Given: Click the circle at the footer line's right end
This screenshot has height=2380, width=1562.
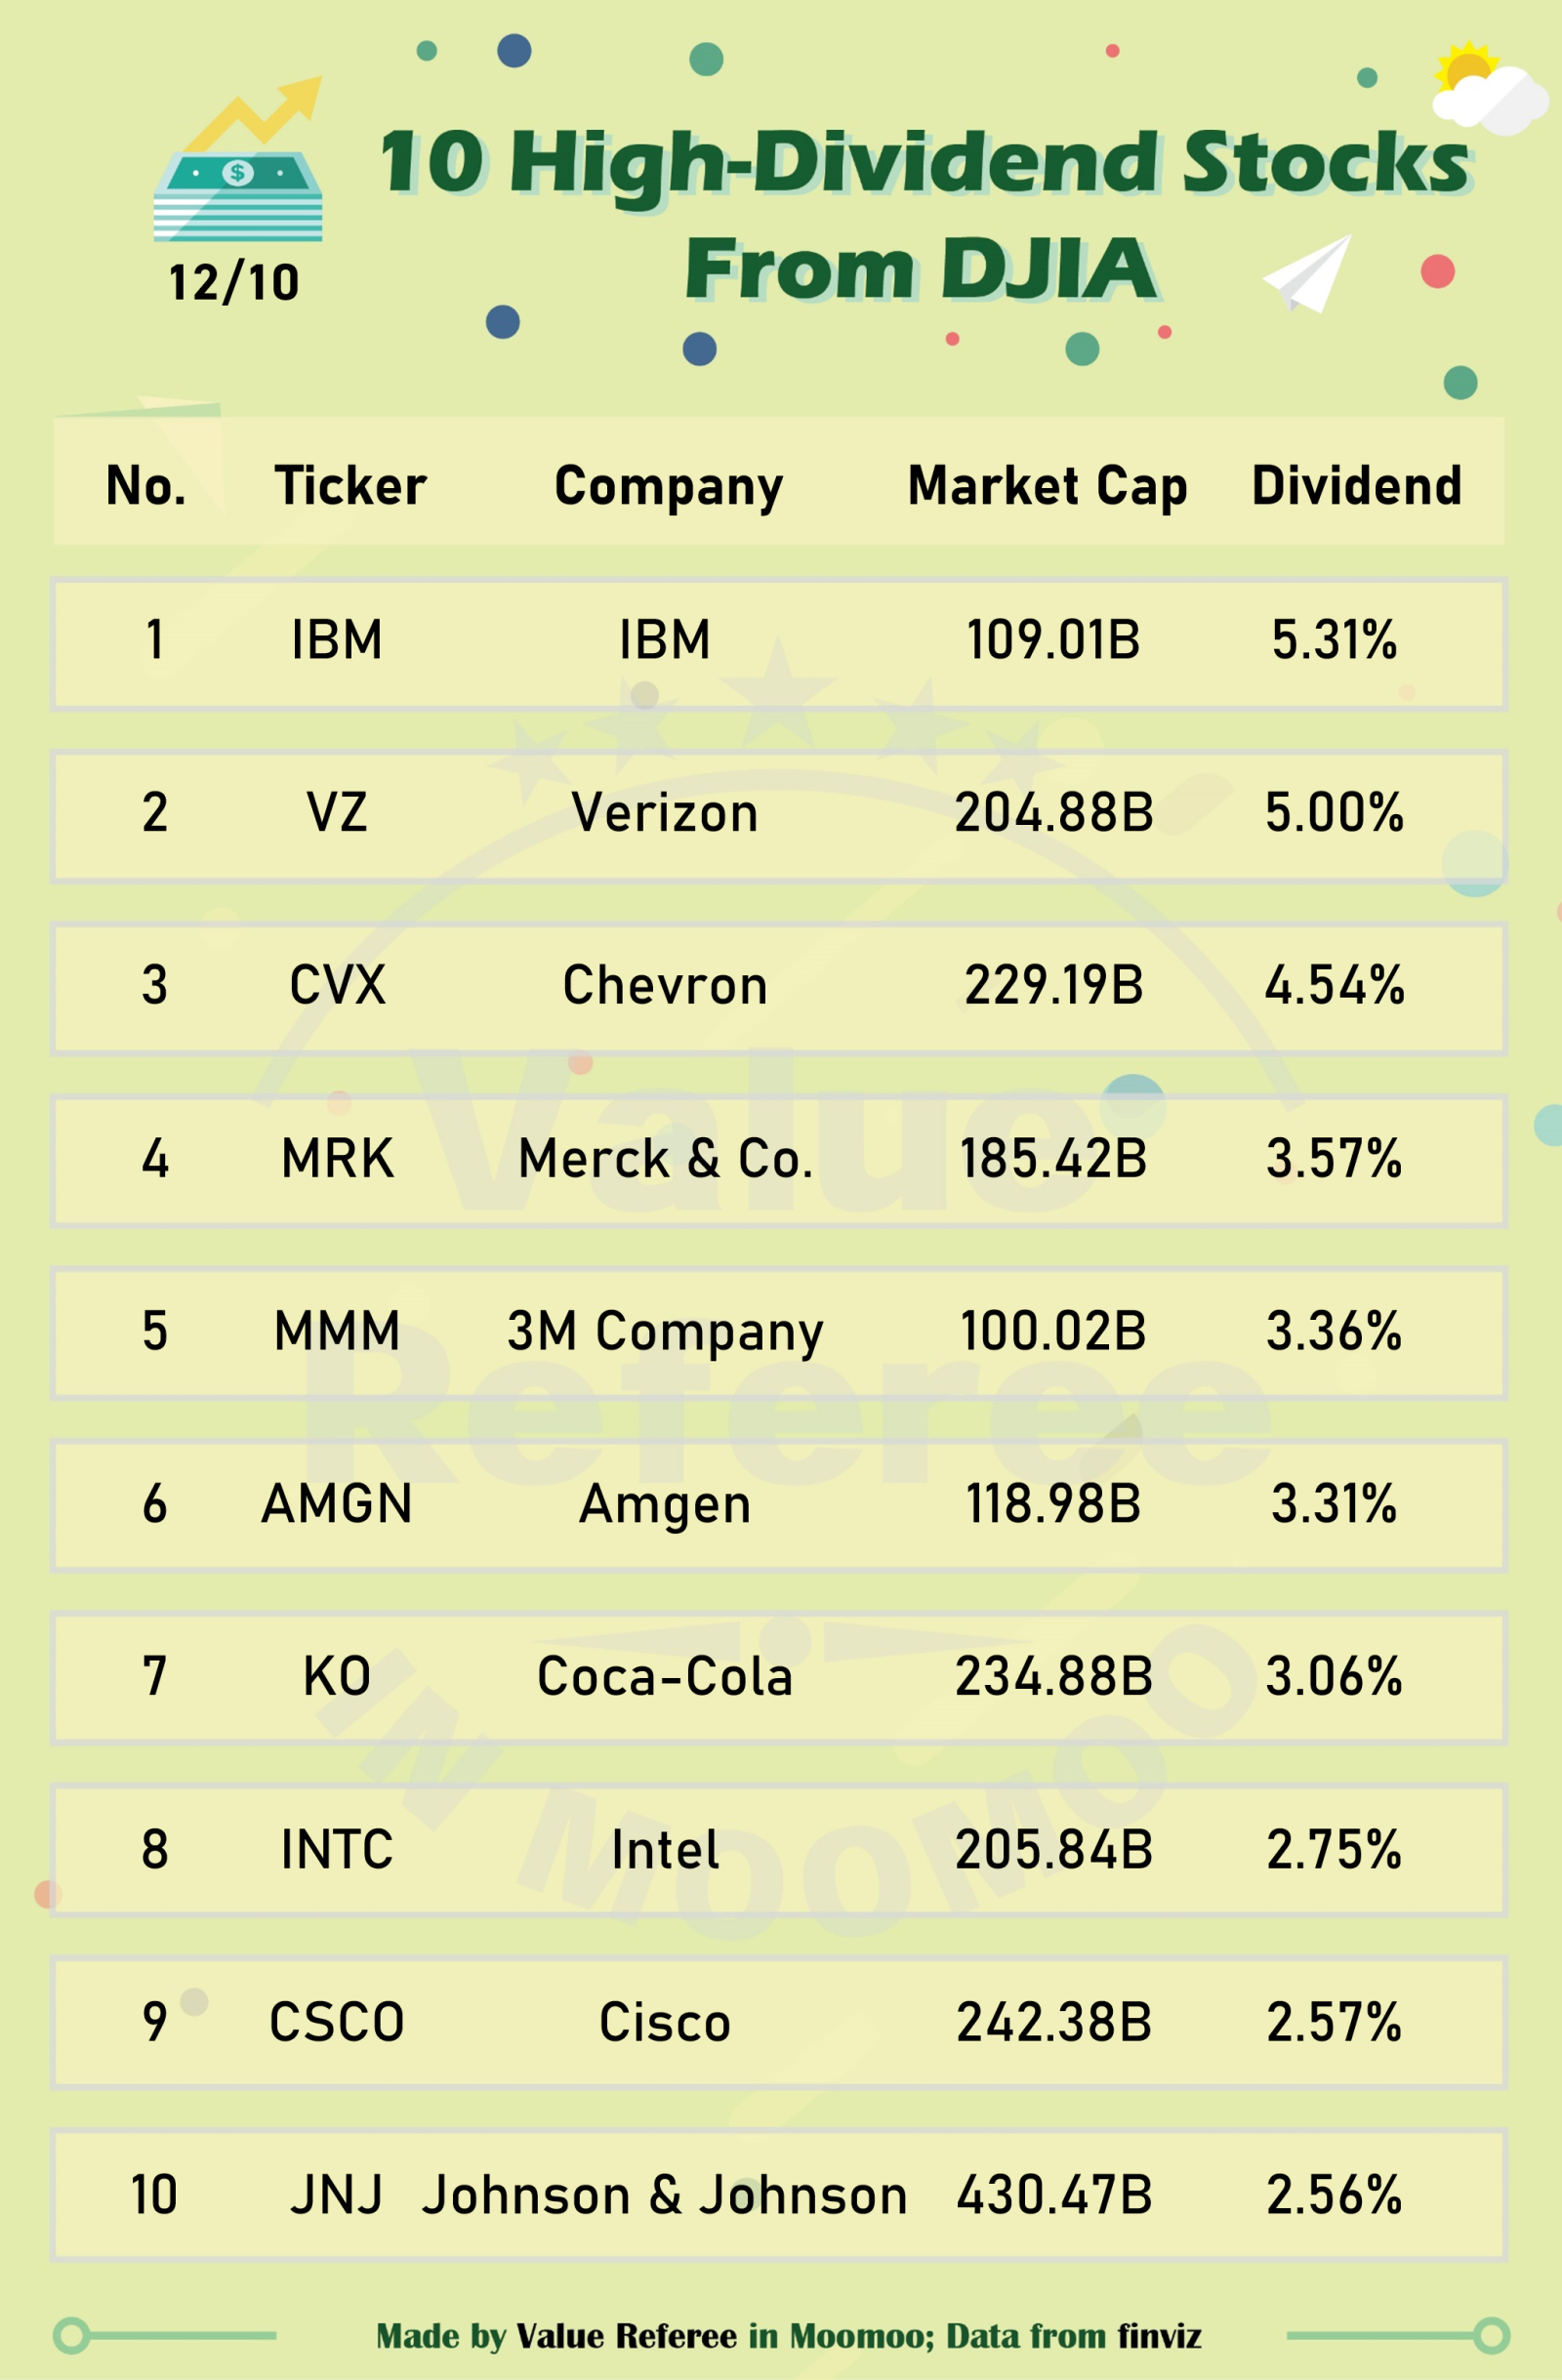Looking at the screenshot, I should pos(1491,2335).
